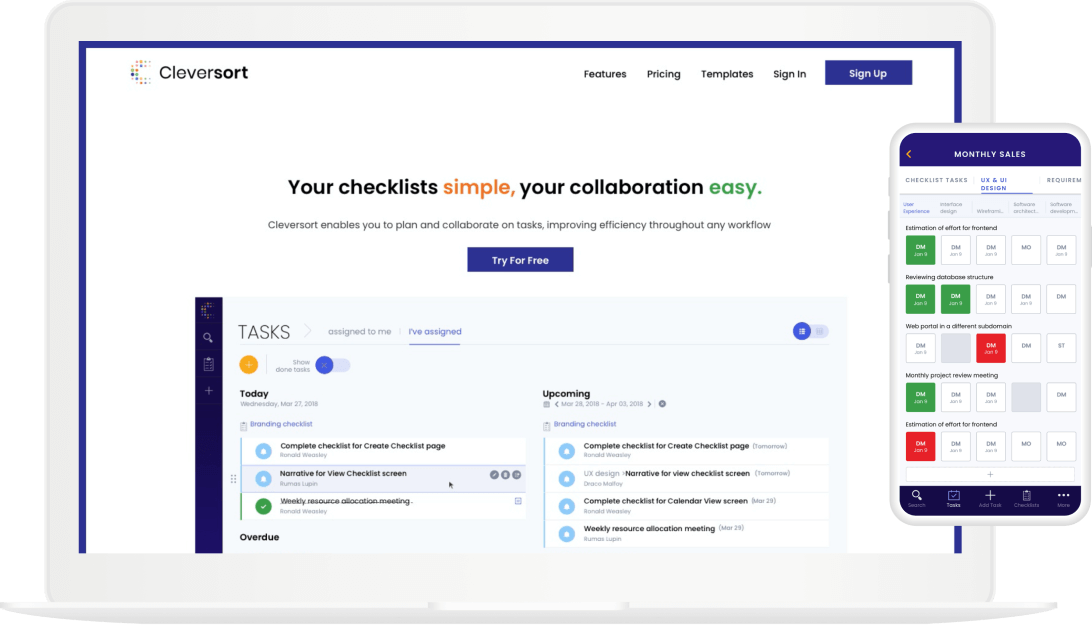This screenshot has height=625, width=1092.
Task: Tap the back arrow in Monthly Sales header
Action: 908,154
